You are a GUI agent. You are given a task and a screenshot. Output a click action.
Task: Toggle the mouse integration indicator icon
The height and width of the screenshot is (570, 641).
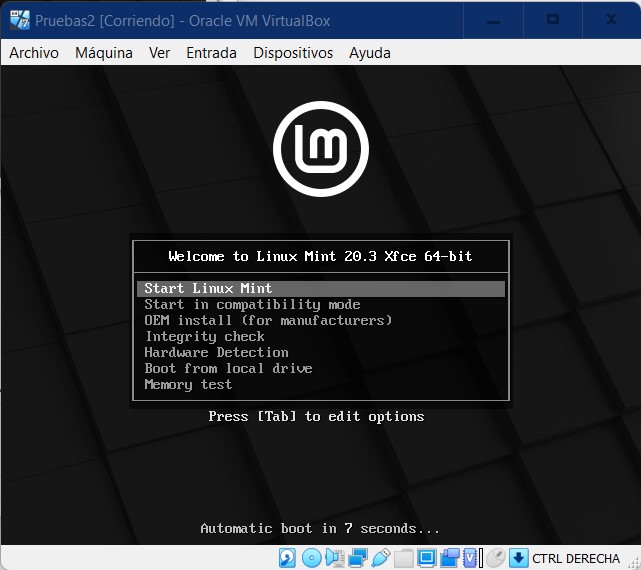(x=495, y=558)
